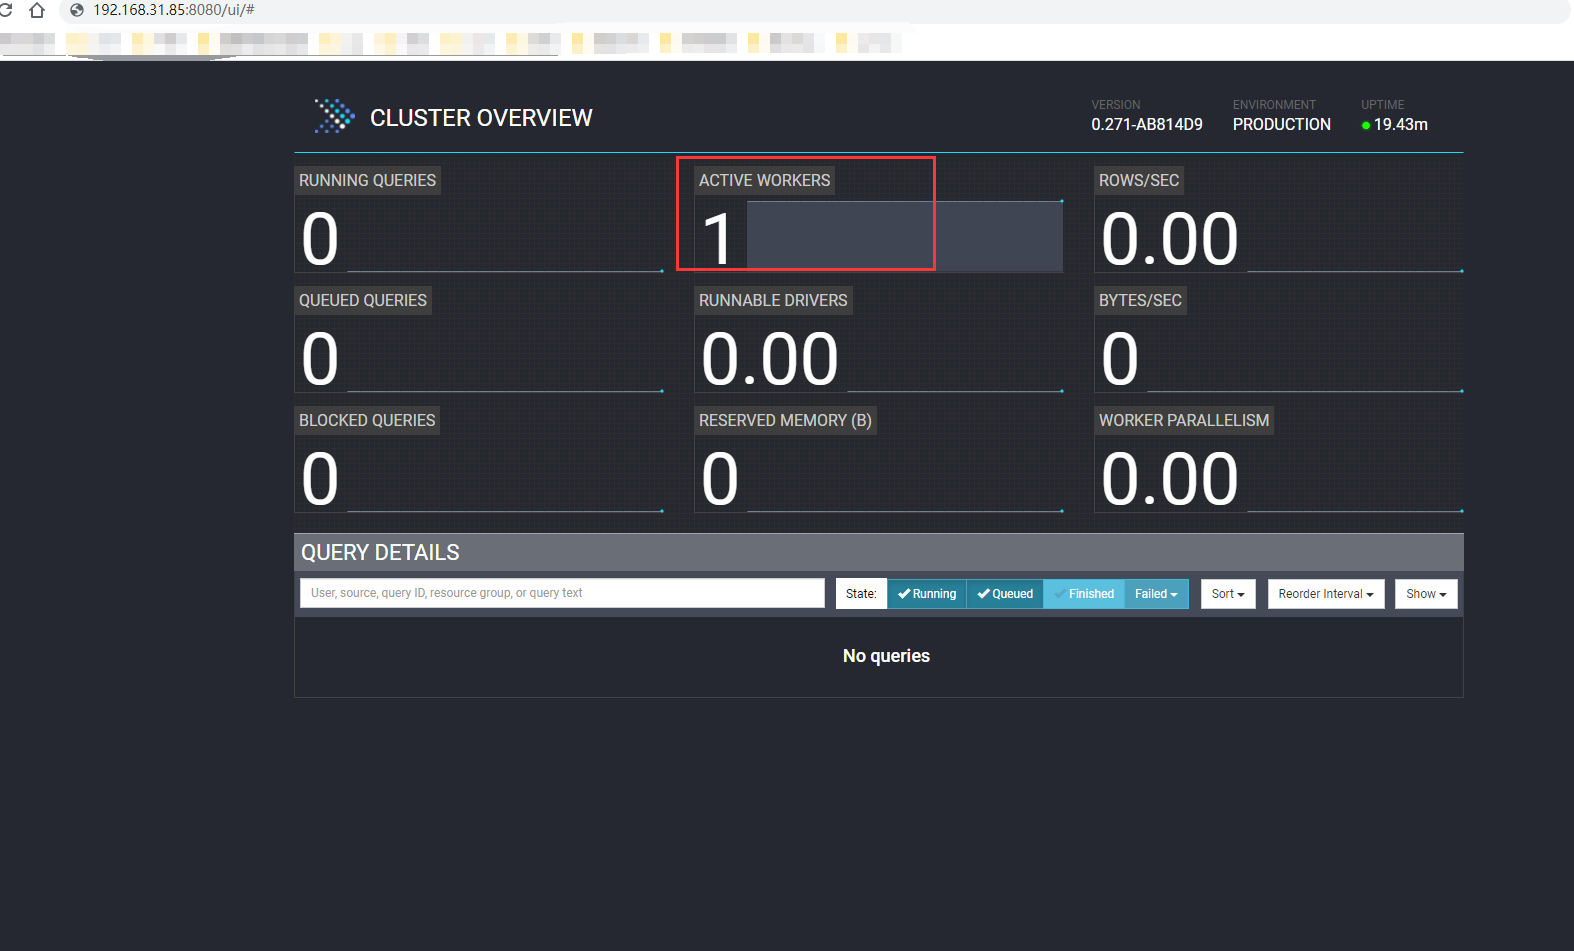Click the Rows/Sec value 0.00
1574x951 pixels.
[x=1170, y=240]
